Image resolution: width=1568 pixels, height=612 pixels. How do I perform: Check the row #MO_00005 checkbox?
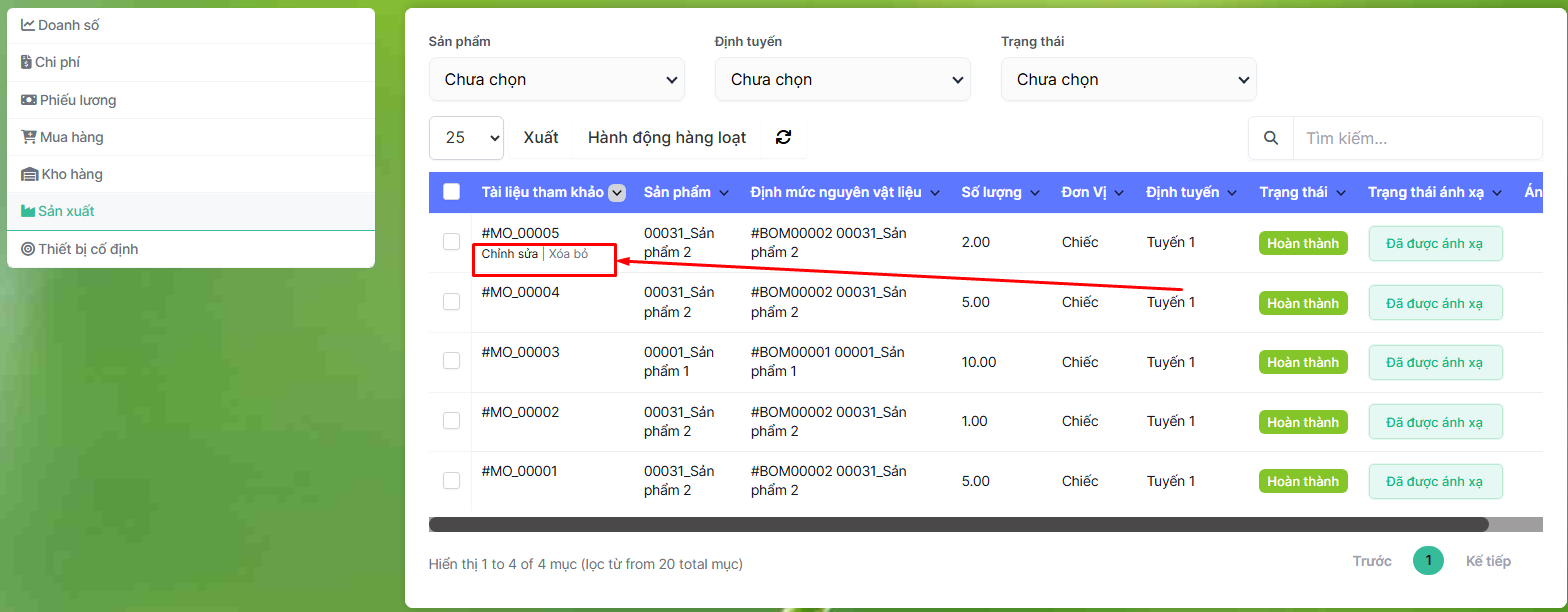451,241
